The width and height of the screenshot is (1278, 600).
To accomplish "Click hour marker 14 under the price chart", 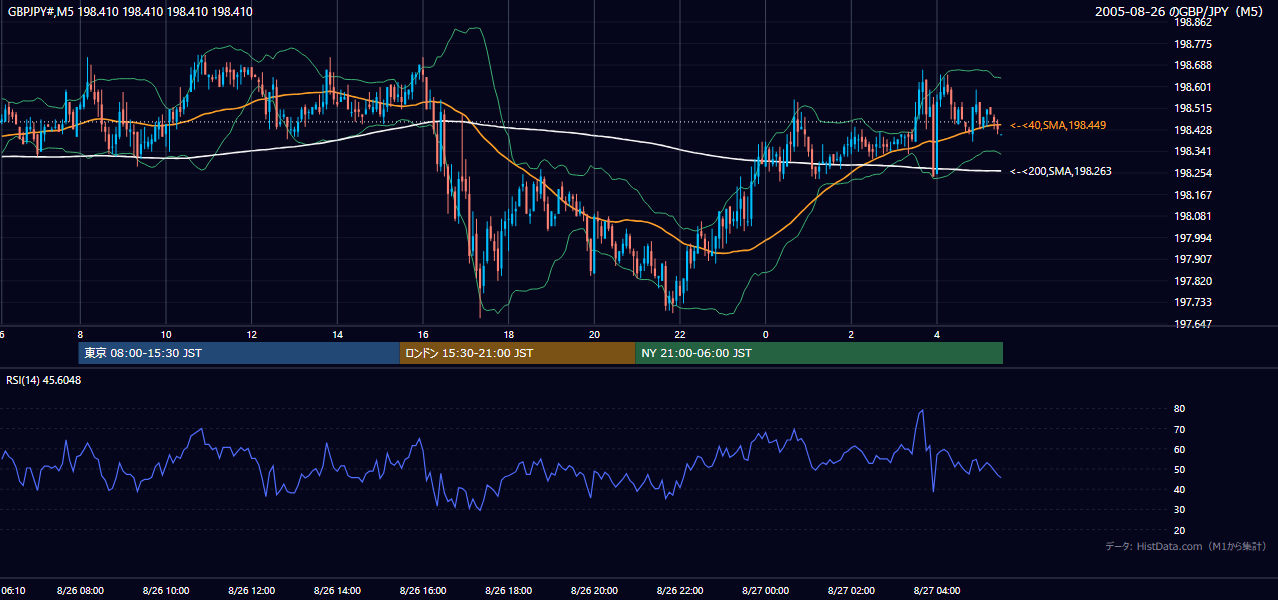I will click(x=337, y=334).
